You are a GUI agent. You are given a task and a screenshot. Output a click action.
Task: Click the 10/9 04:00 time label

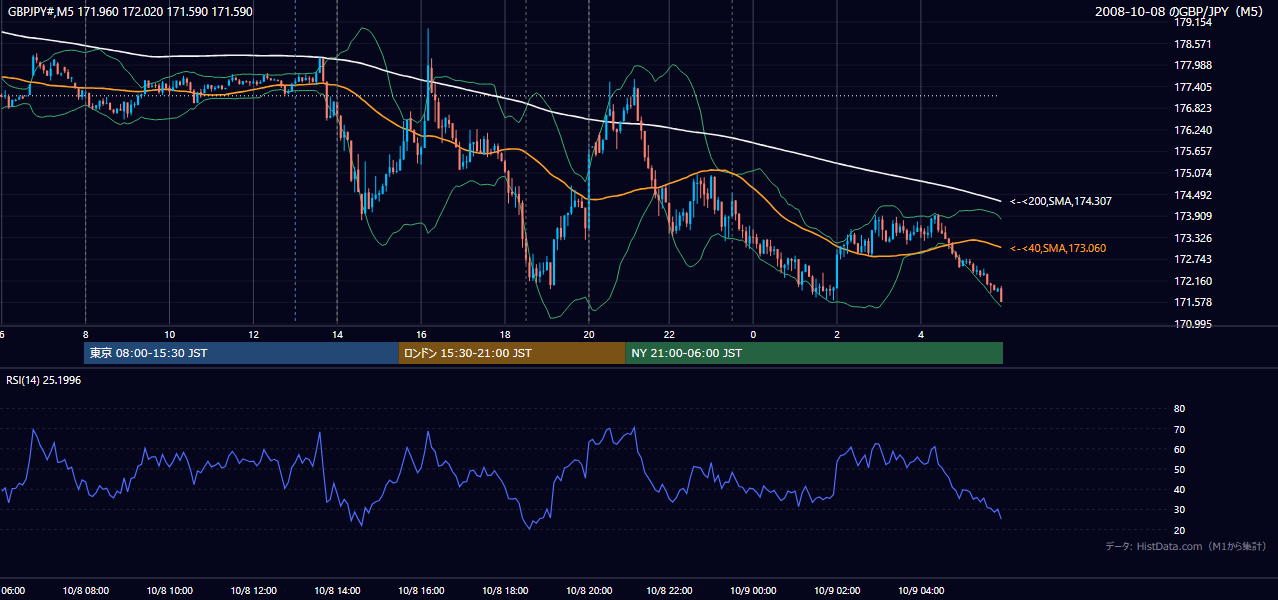921,591
